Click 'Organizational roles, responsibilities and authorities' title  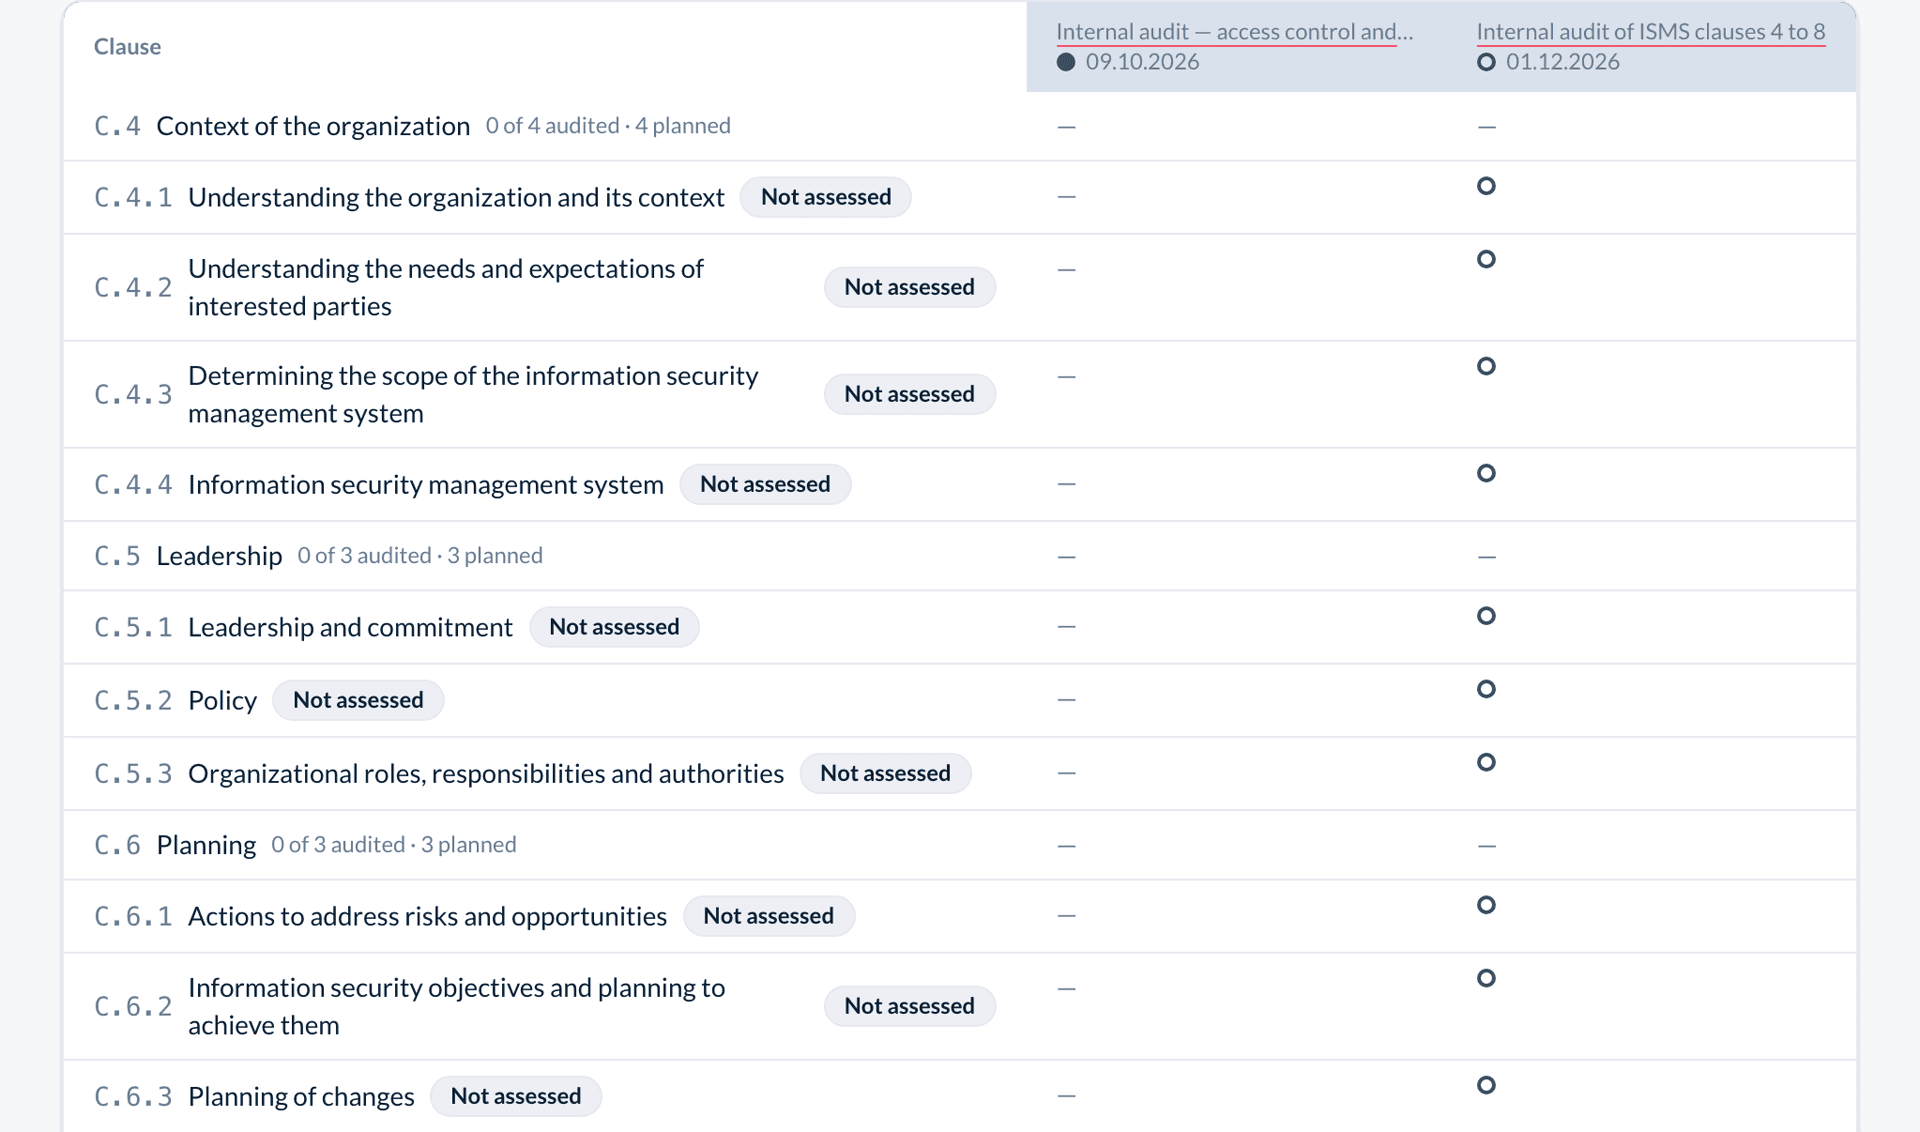click(x=486, y=773)
